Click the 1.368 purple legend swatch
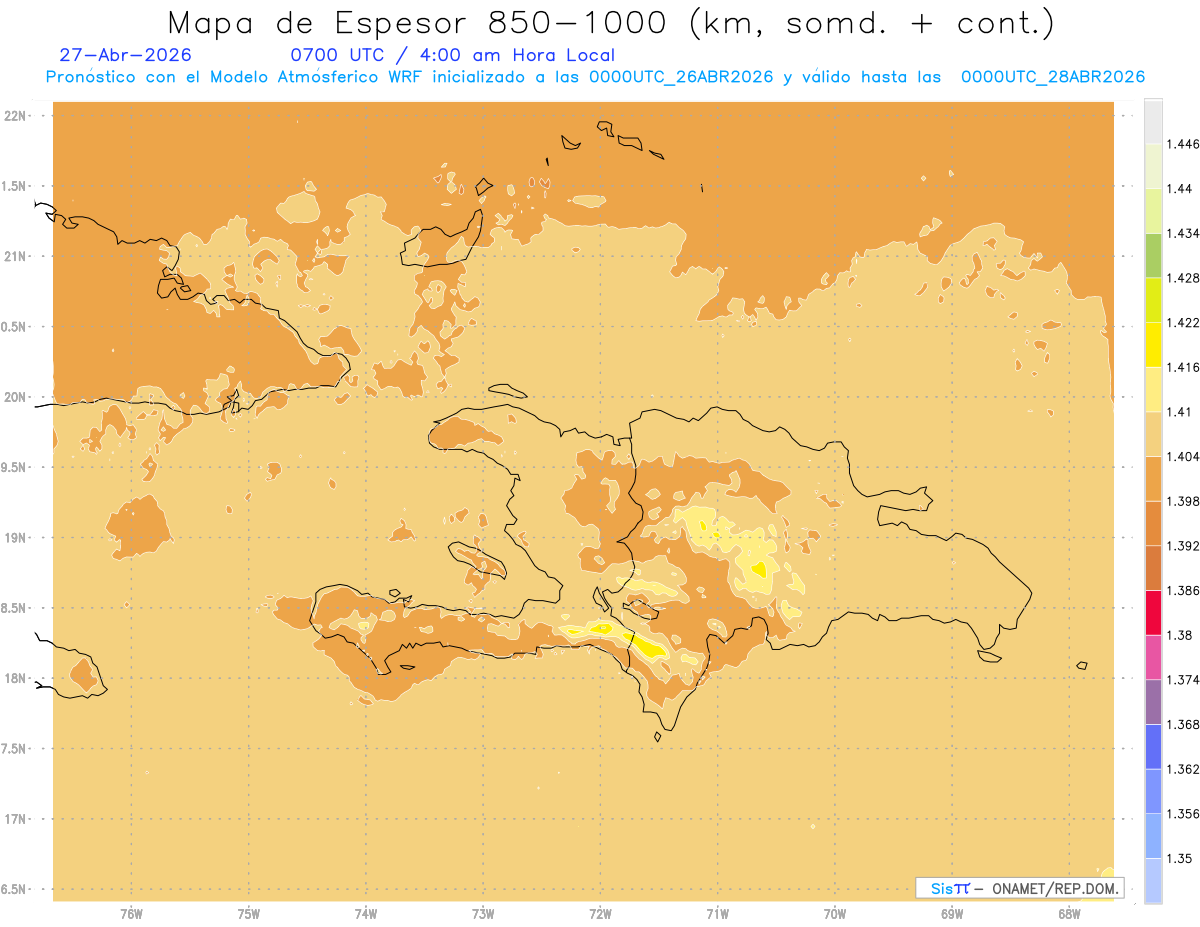 [1153, 702]
